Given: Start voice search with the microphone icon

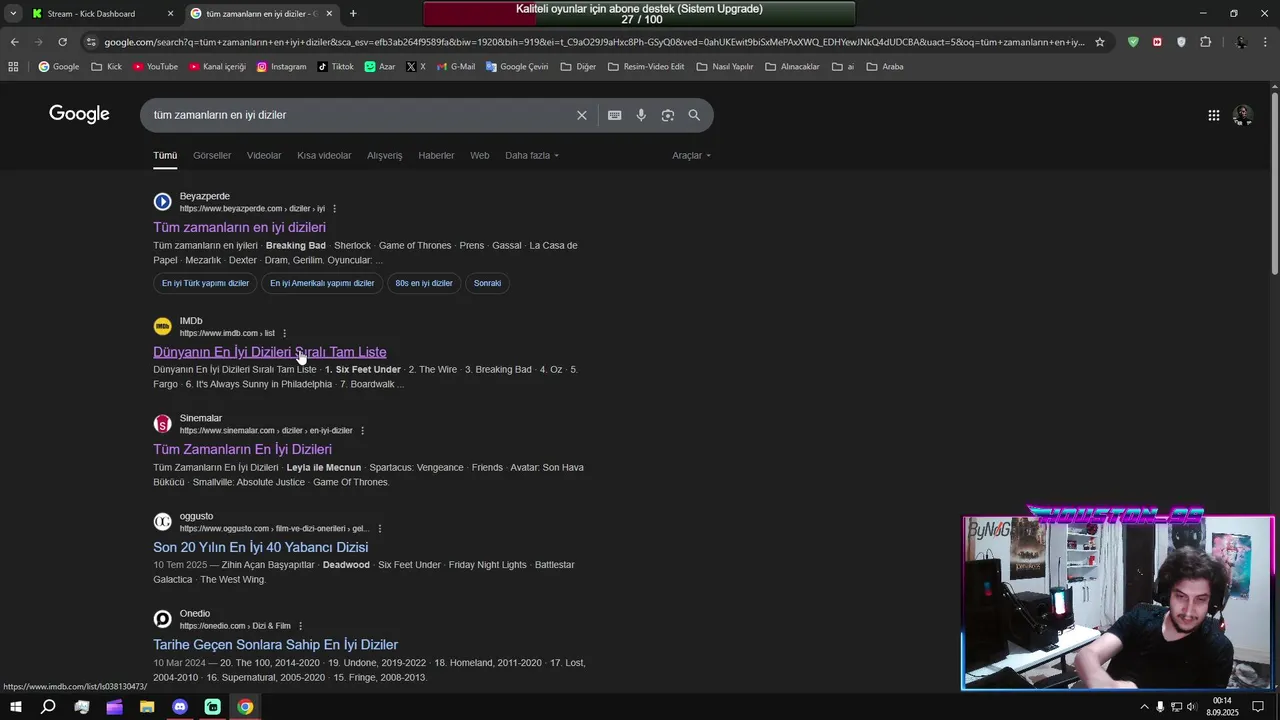Looking at the screenshot, I should tap(641, 115).
